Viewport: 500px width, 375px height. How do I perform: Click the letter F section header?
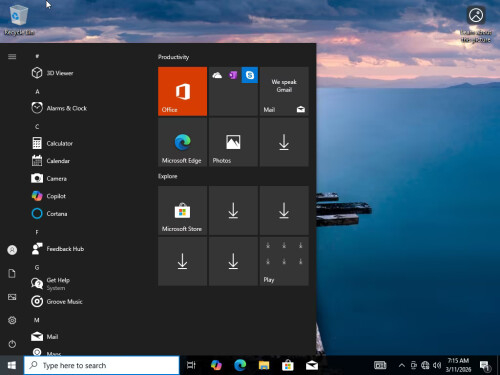pyautogui.click(x=37, y=232)
